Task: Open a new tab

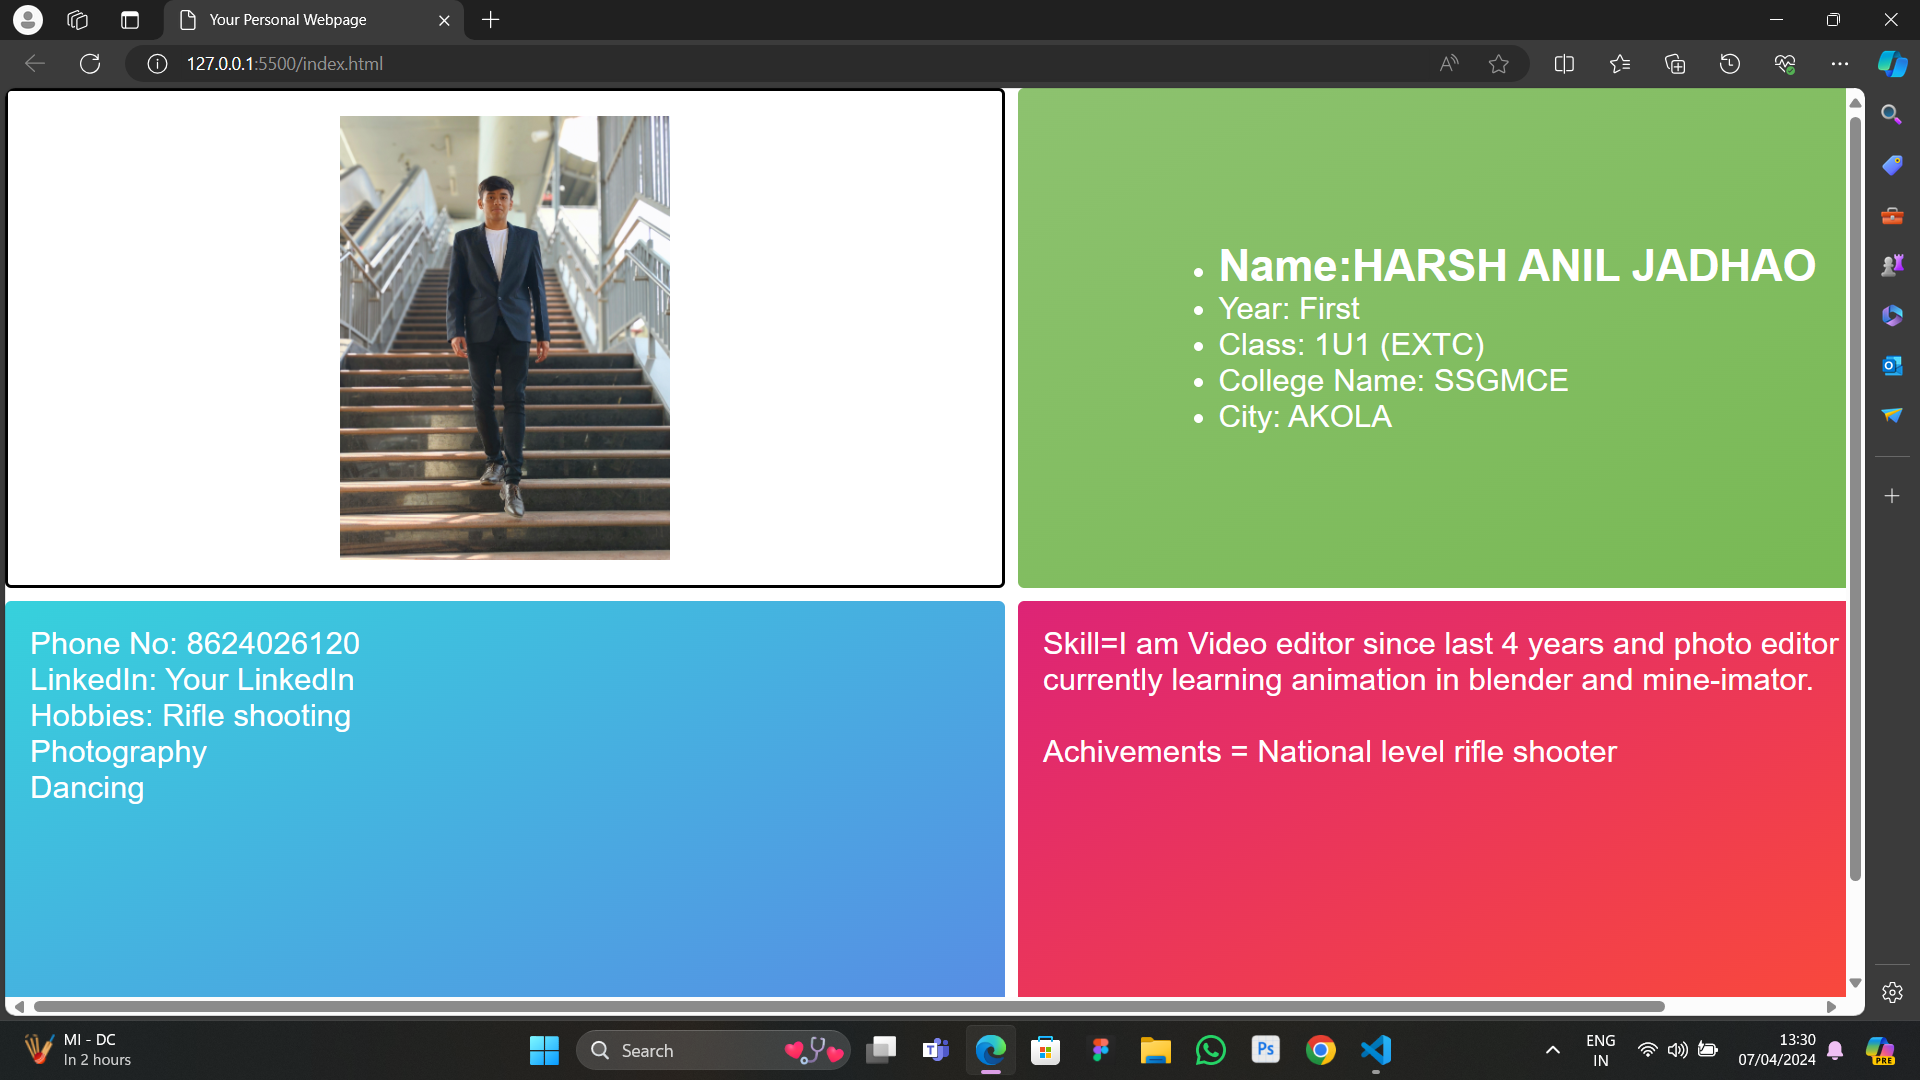Action: click(490, 20)
